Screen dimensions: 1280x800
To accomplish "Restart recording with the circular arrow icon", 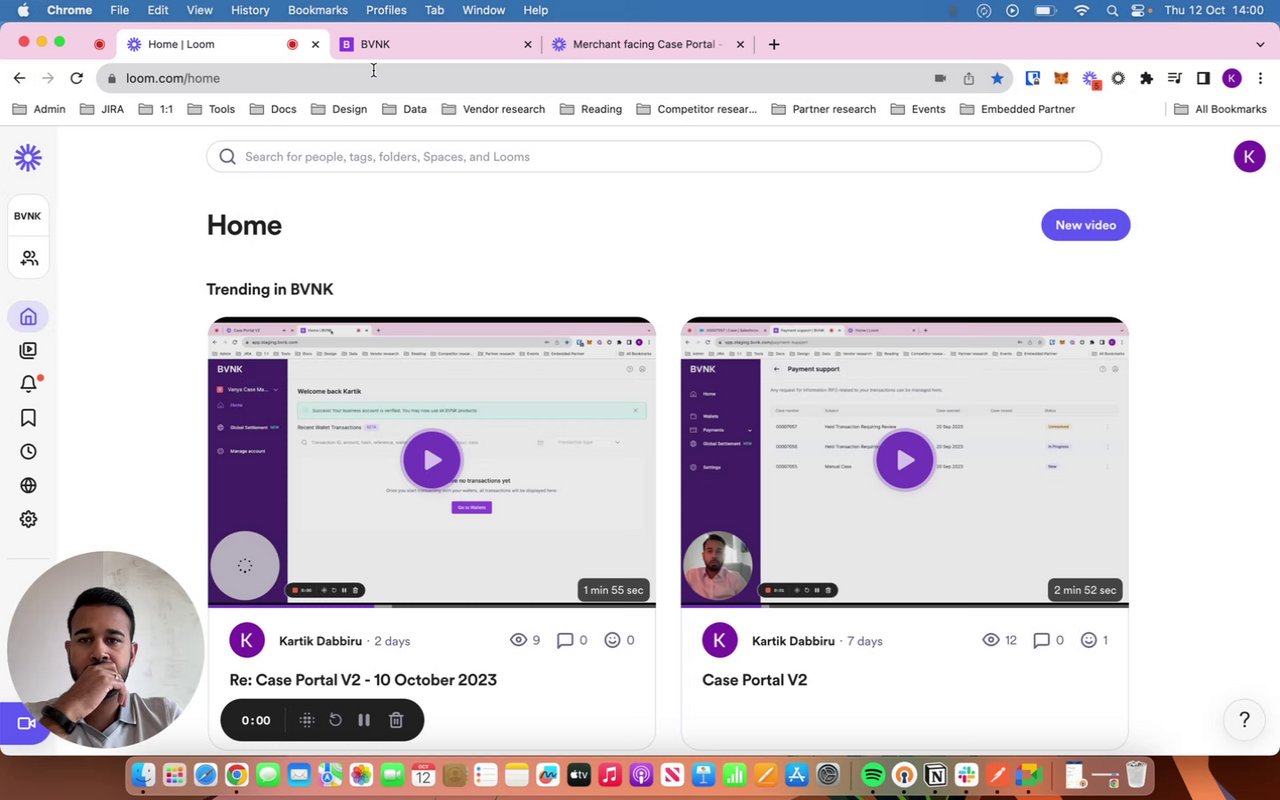I will coord(336,720).
